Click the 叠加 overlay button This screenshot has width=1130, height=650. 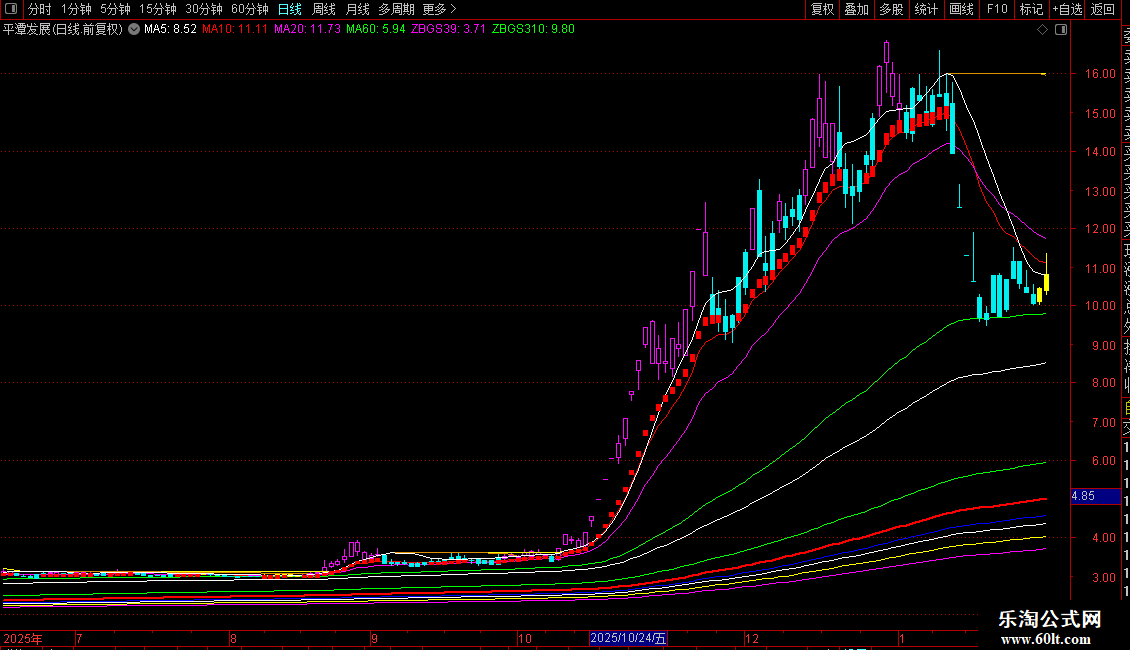tap(856, 9)
